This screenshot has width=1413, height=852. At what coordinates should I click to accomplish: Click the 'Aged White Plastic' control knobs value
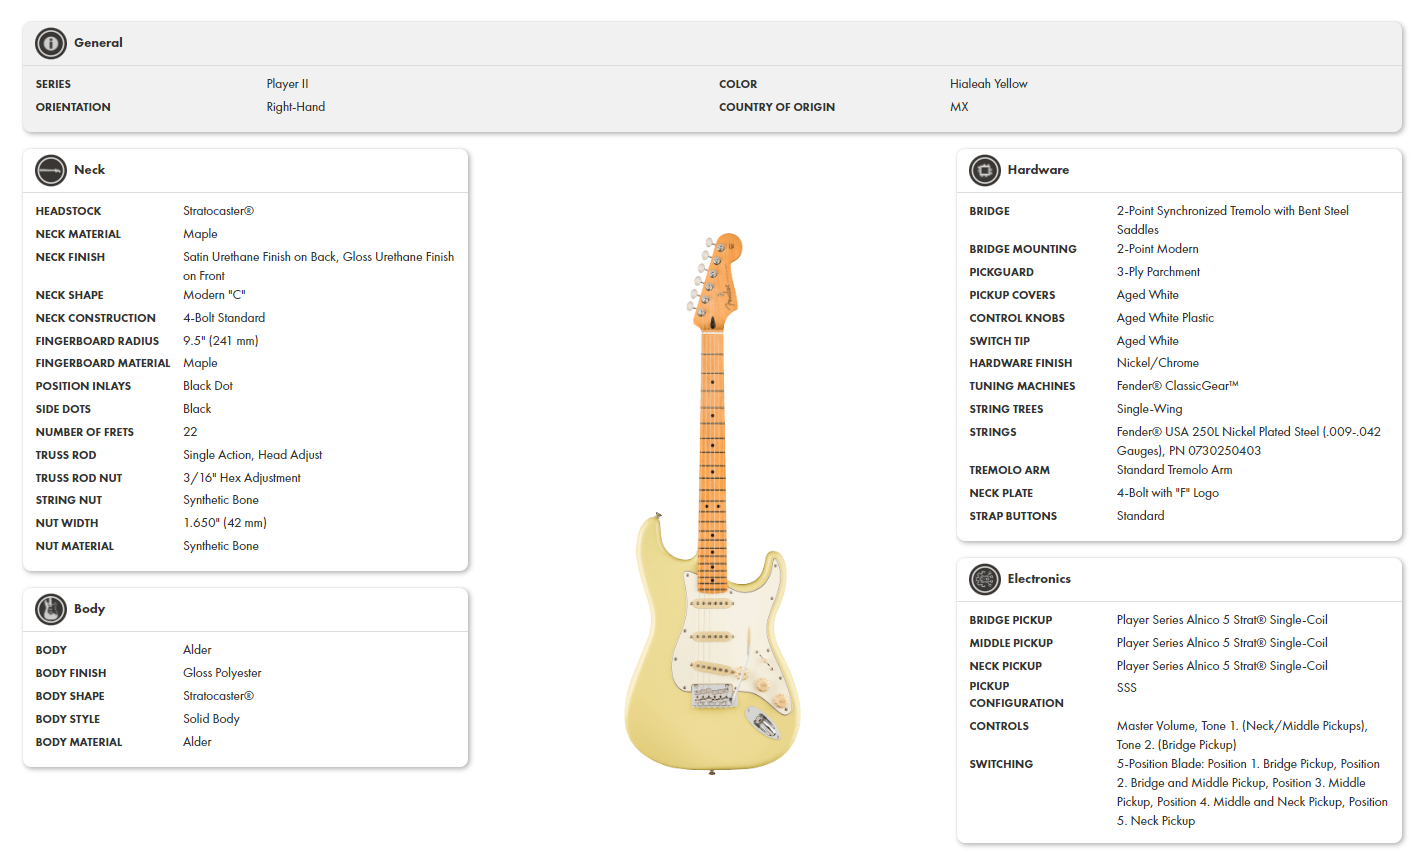tap(1165, 318)
